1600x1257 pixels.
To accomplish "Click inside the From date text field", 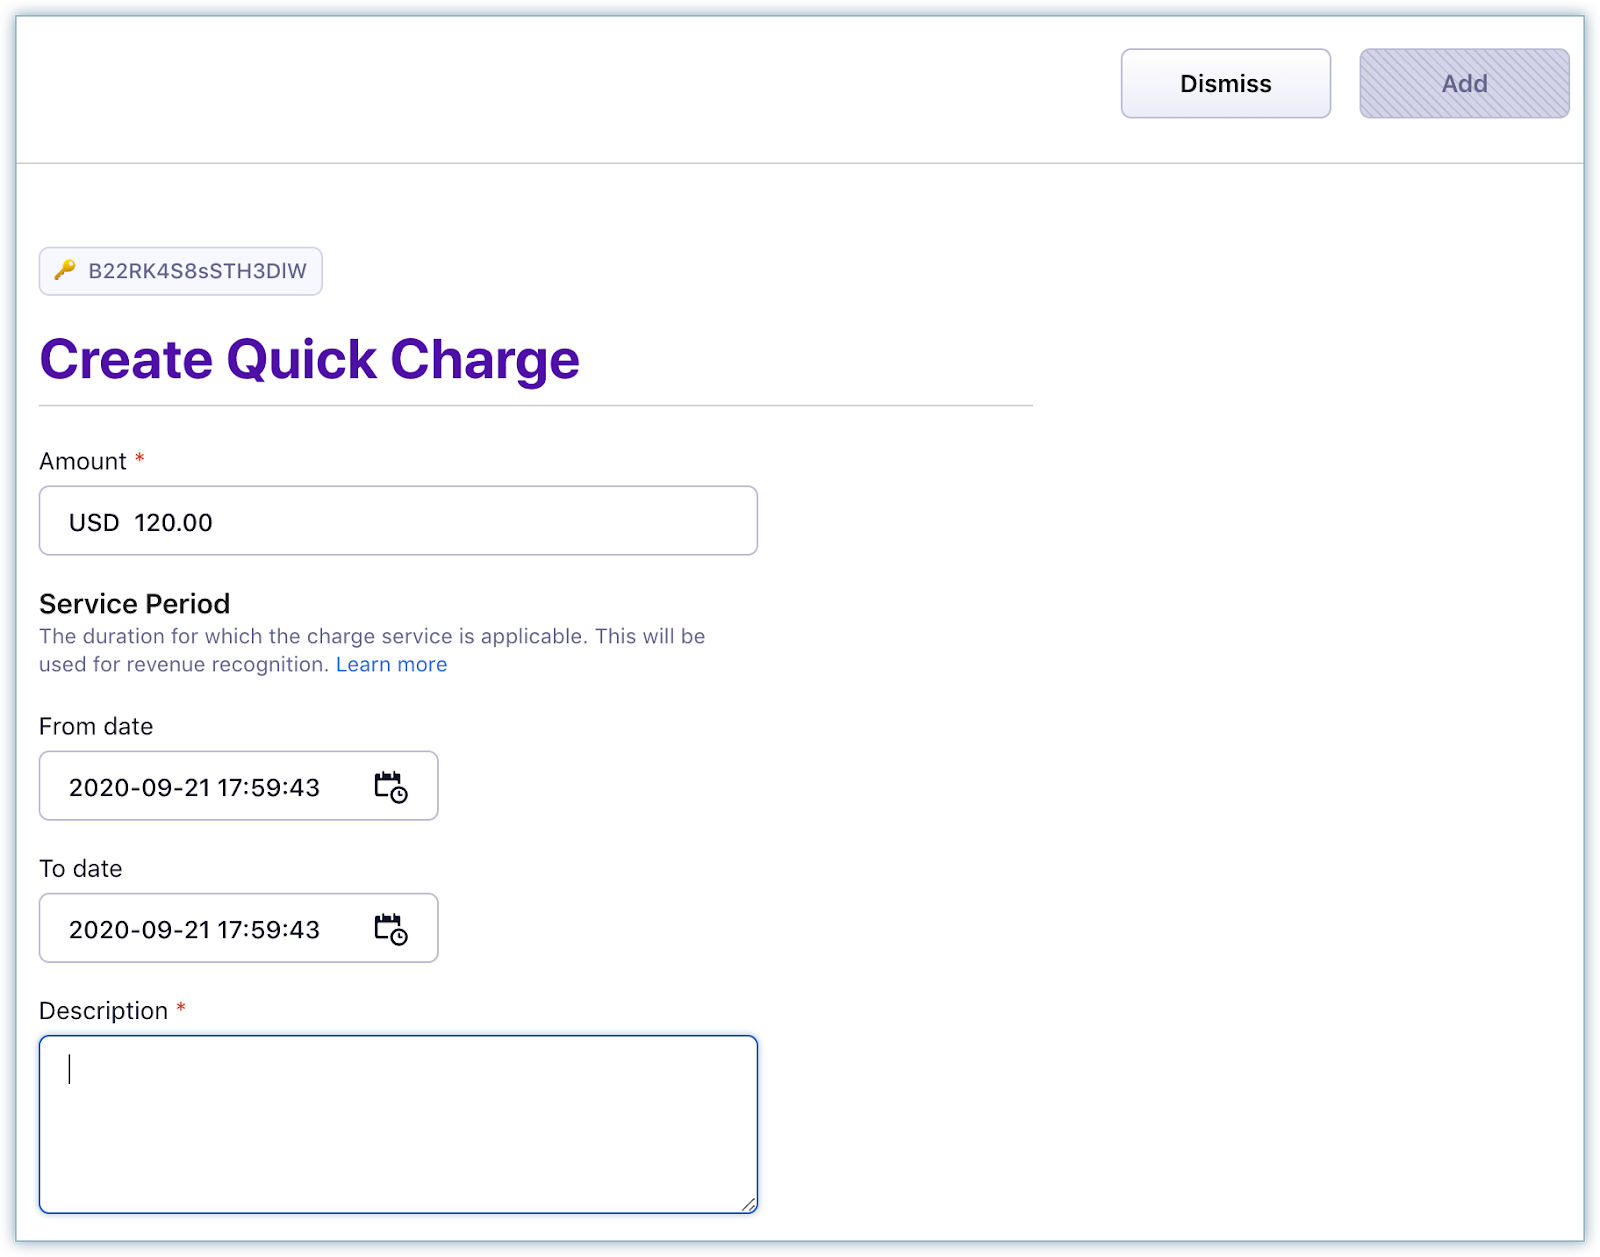I will (x=194, y=787).
